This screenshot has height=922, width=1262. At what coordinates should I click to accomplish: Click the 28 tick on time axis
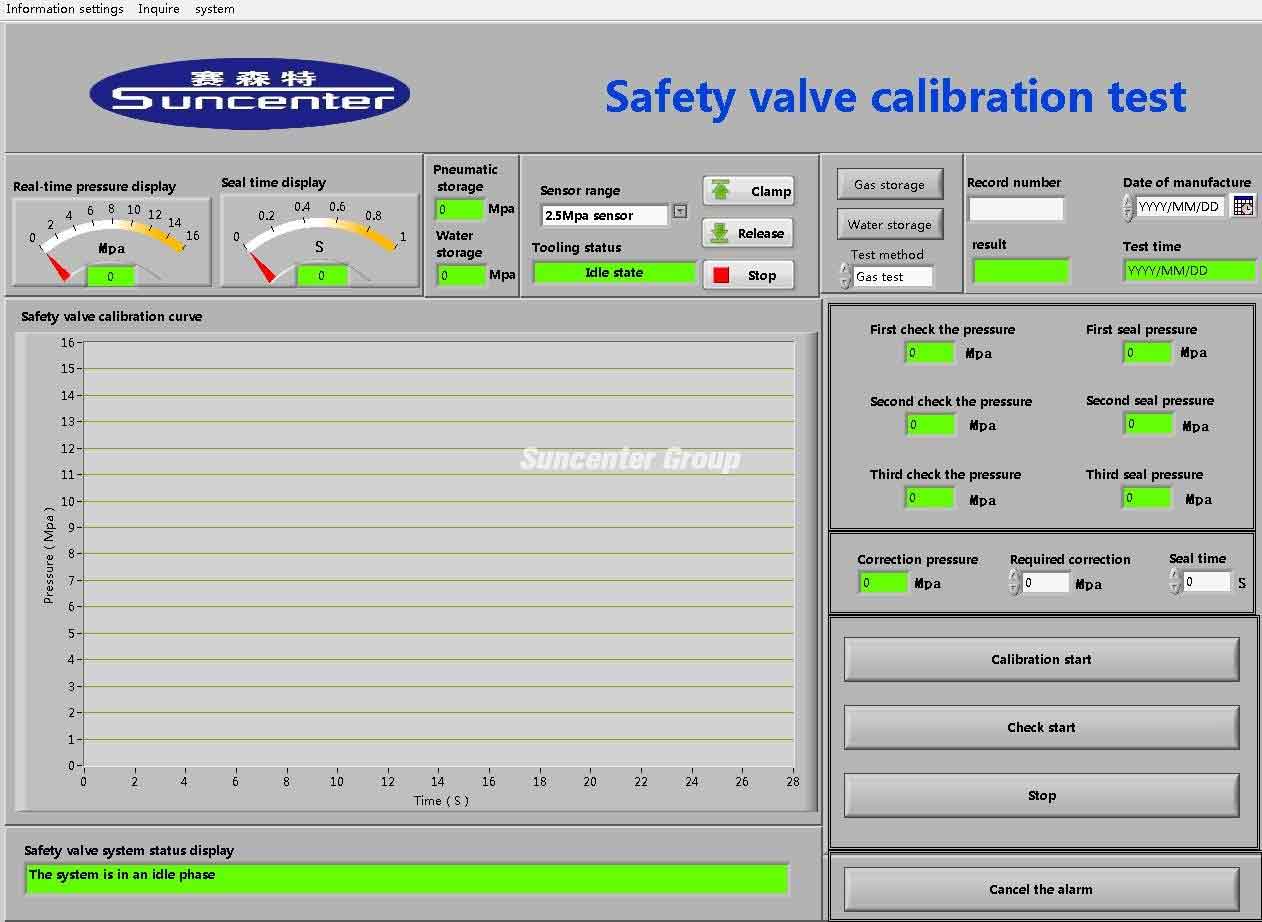[x=793, y=782]
